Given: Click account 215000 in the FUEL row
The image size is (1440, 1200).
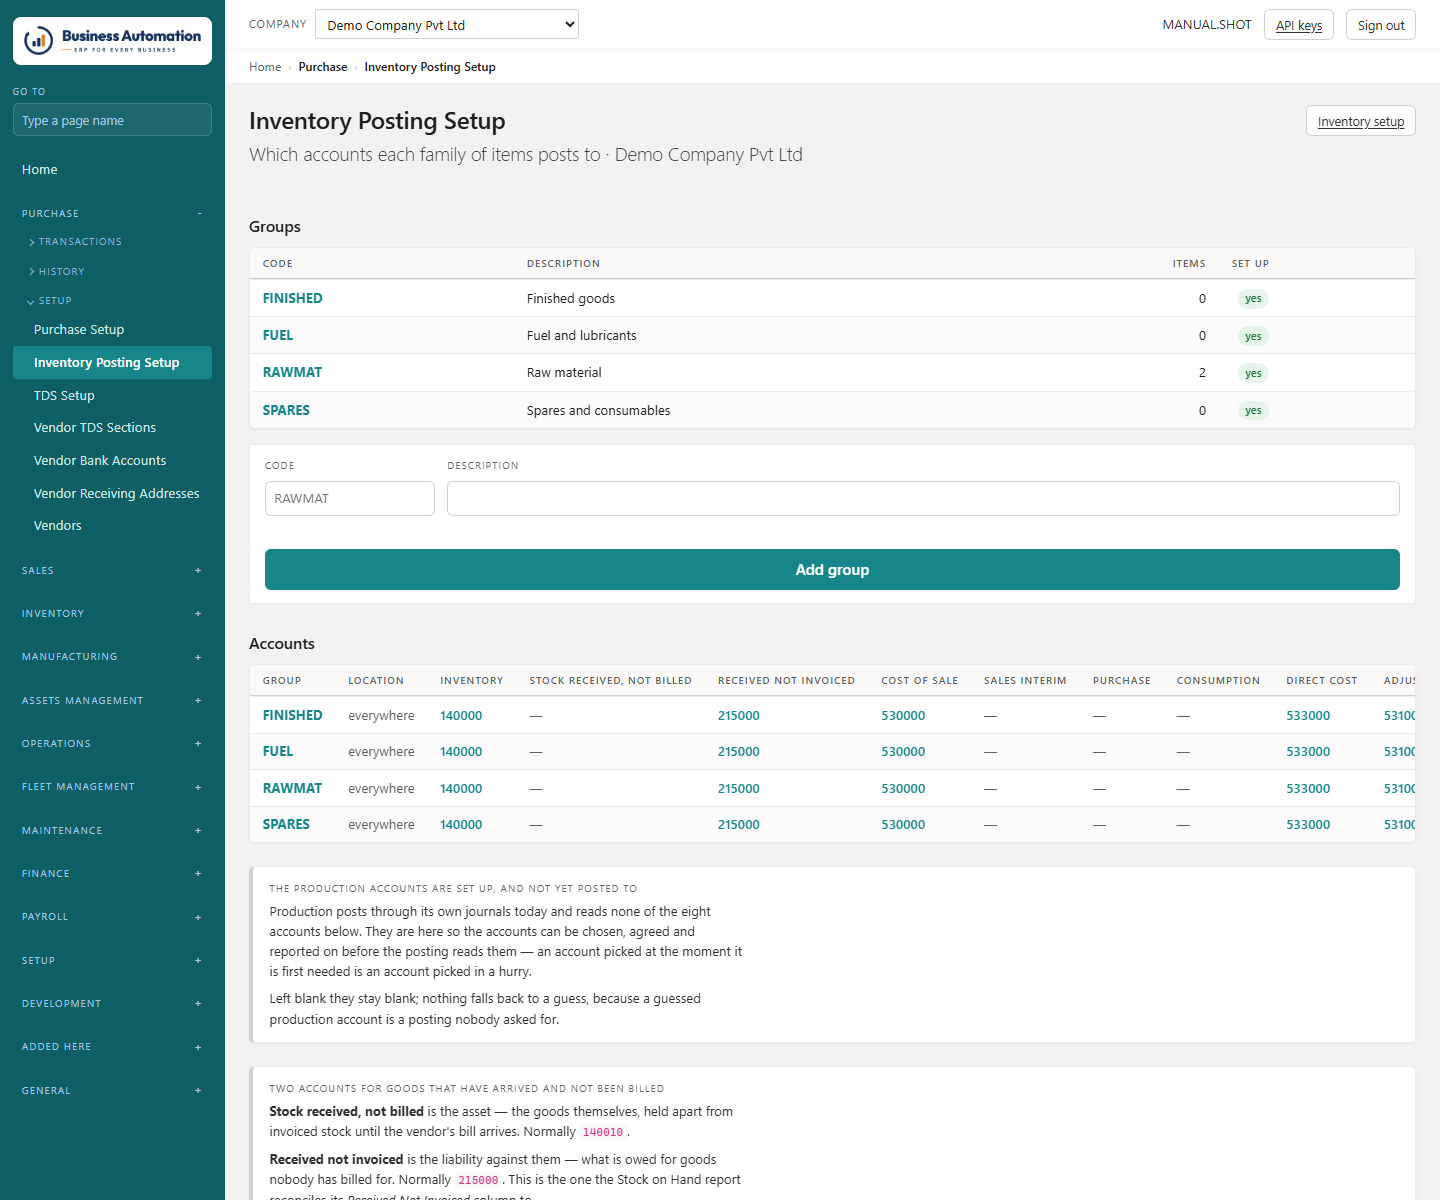Looking at the screenshot, I should (739, 752).
